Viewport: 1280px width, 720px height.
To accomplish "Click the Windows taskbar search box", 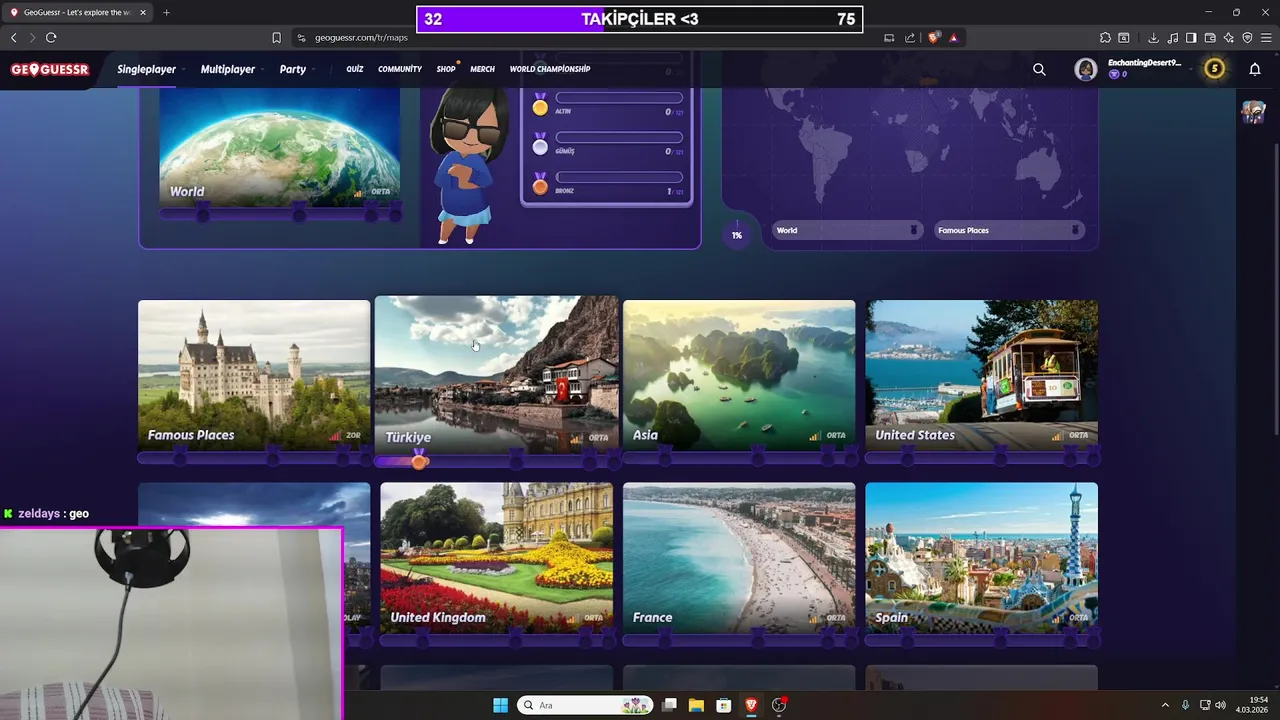I will (586, 705).
